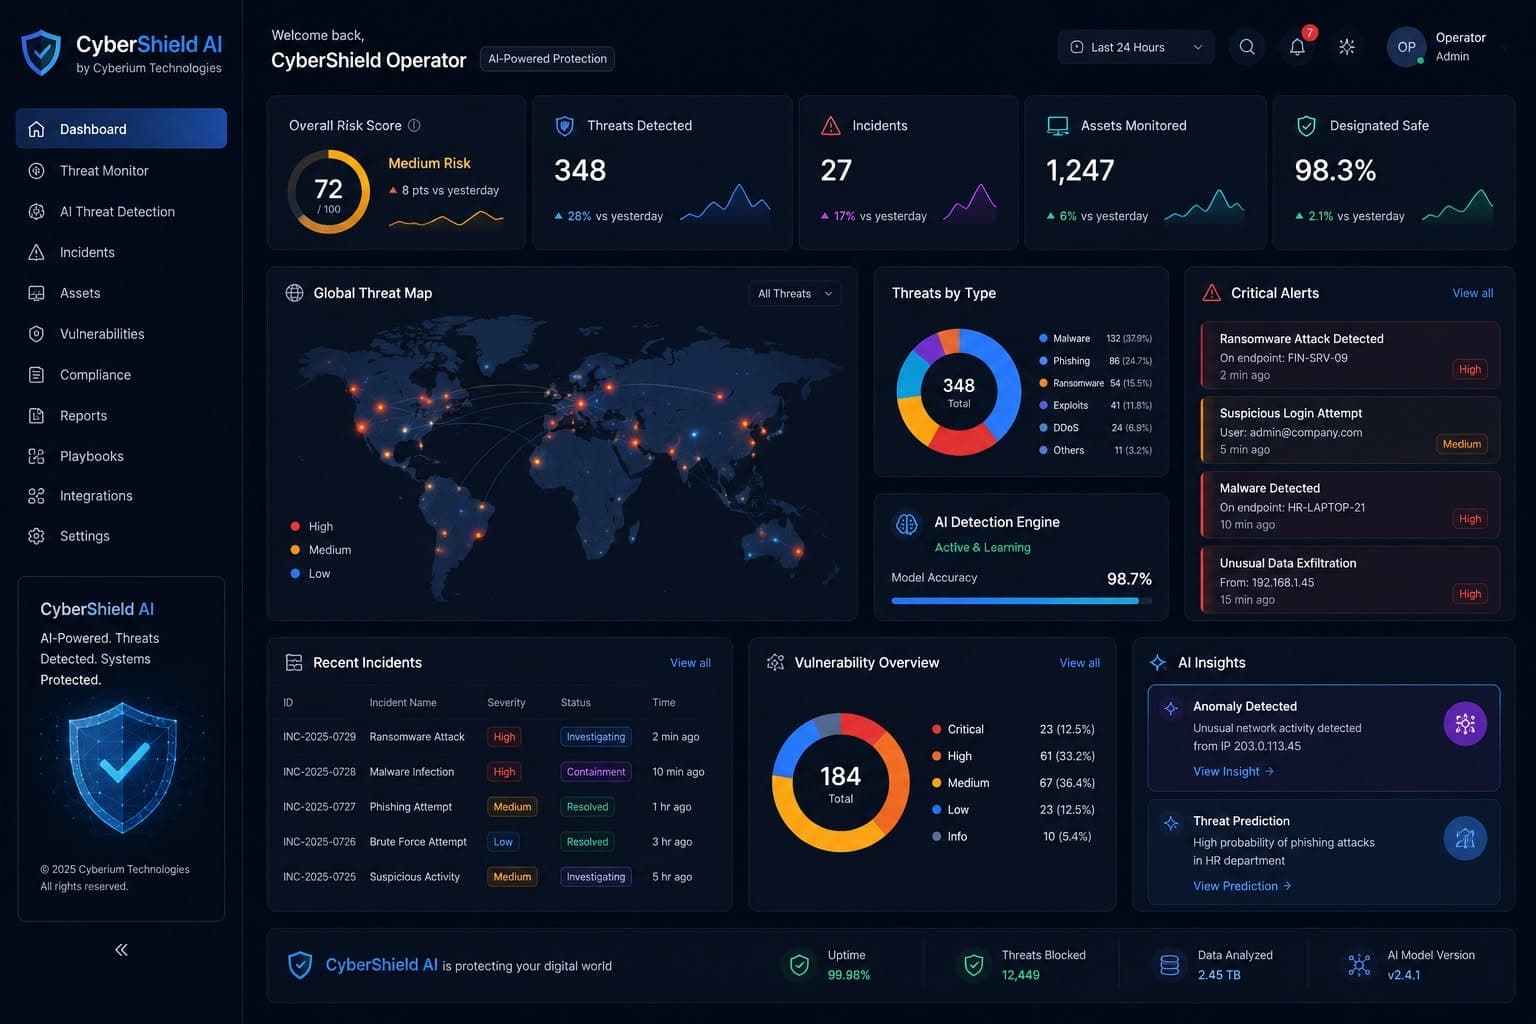This screenshot has width=1536, height=1024.
Task: Click the Critical Alerts warning icon
Action: tap(1211, 293)
